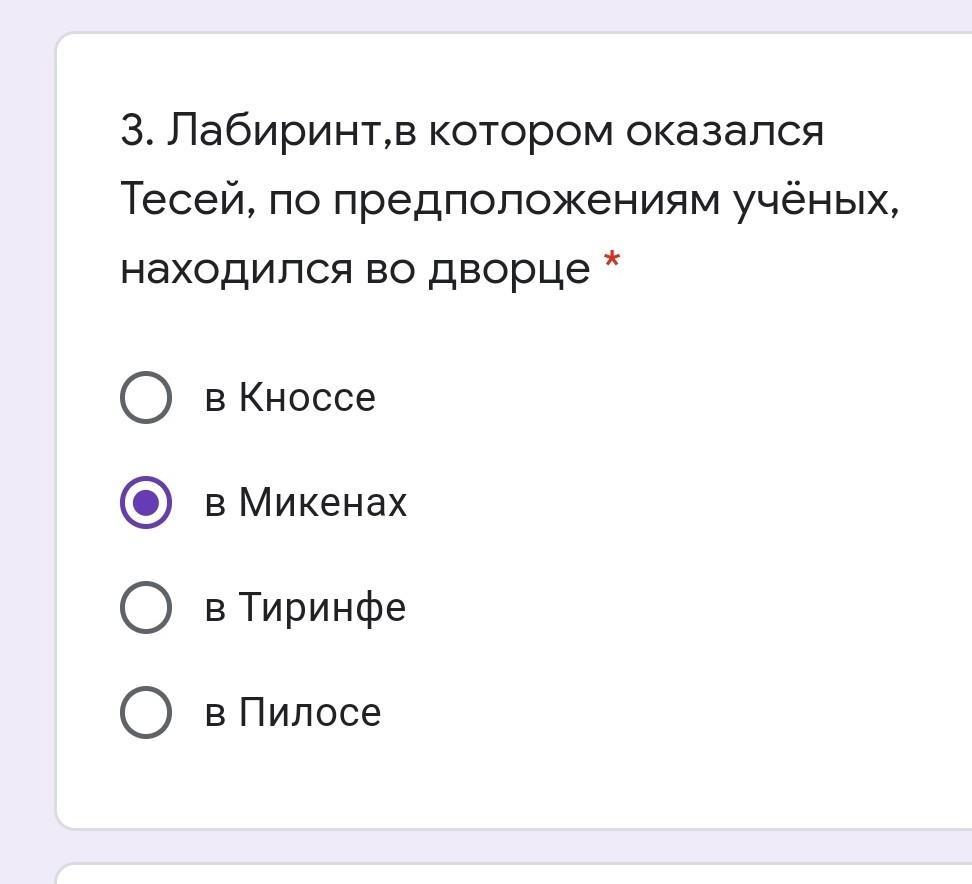972x884 pixels.
Task: Click the next question card at bottom
Action: pyautogui.click(x=500, y=873)
